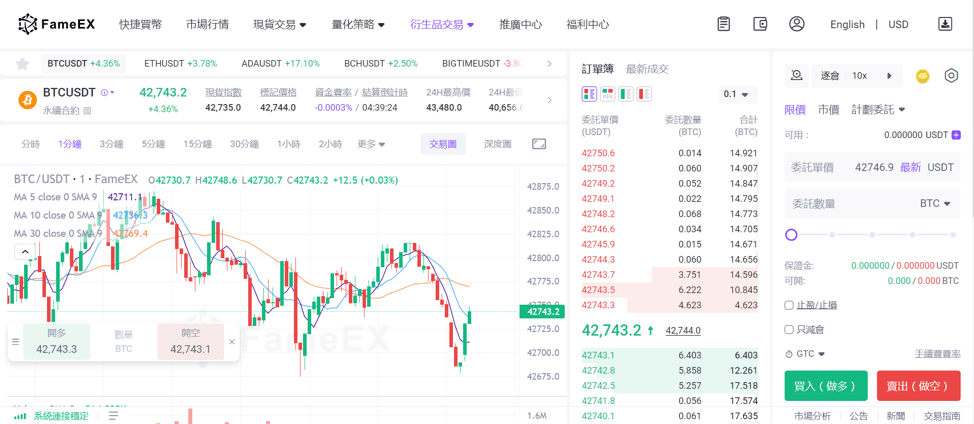
Task: Click the green 買入(做多) button
Action: (825, 386)
